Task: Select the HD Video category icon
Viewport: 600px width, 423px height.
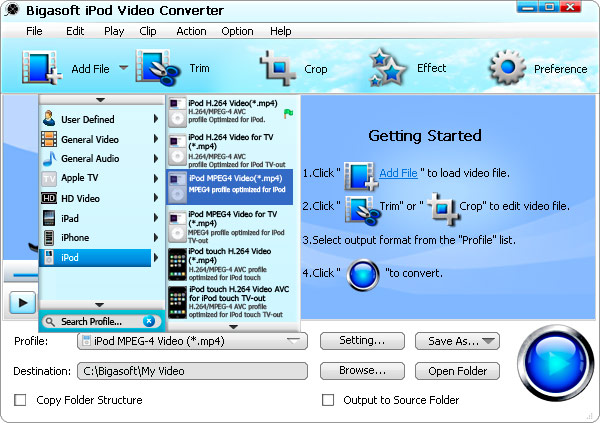Action: tap(49, 198)
